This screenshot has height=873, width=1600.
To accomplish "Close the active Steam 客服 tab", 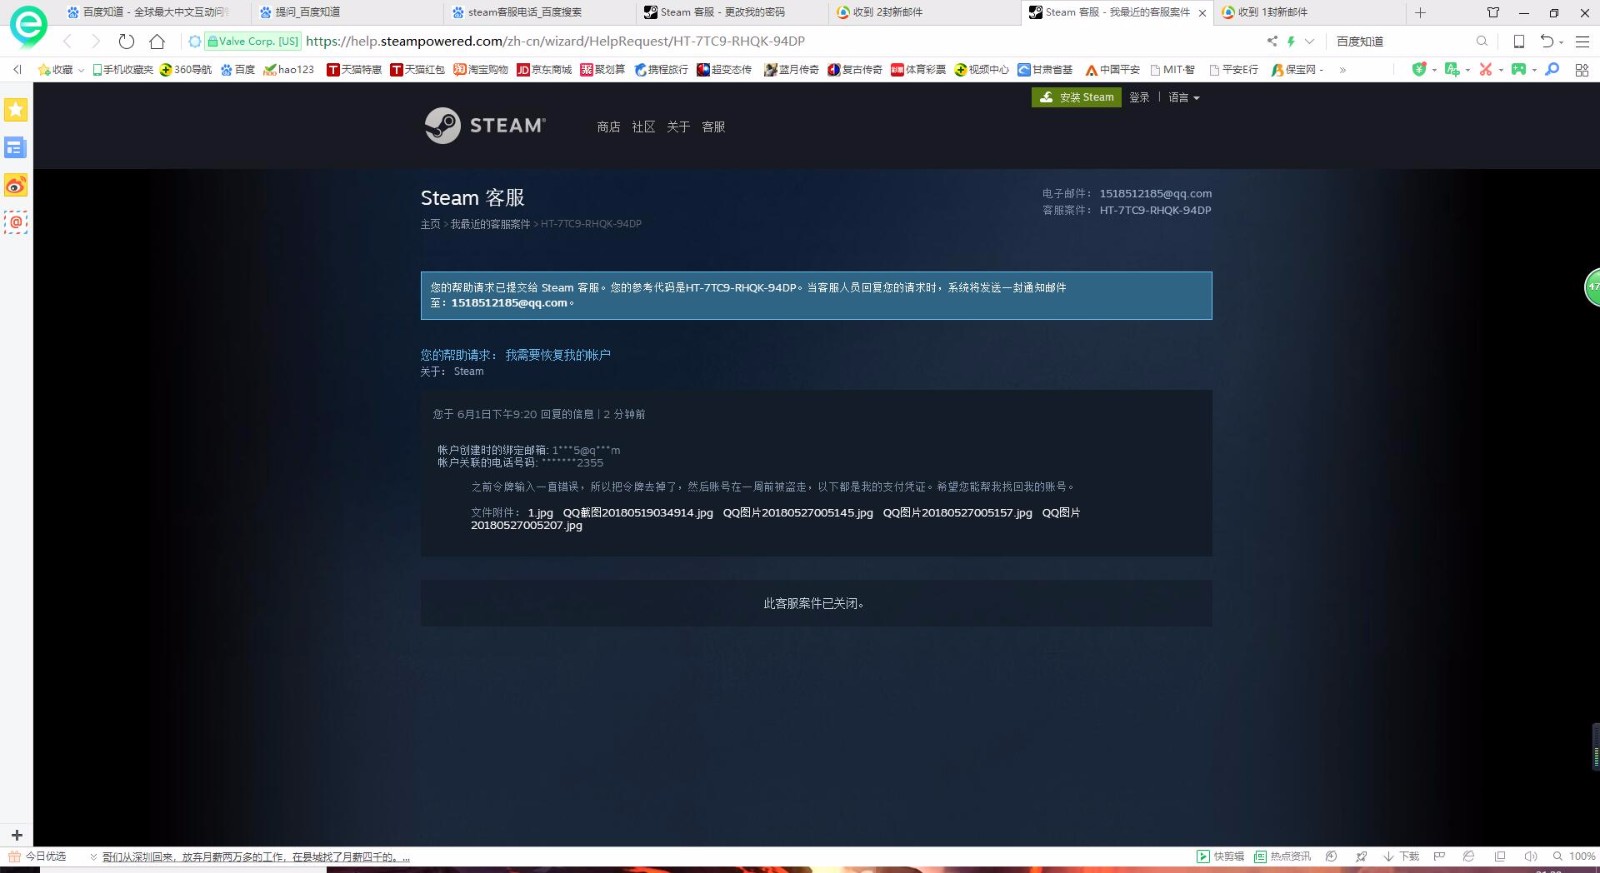I will pyautogui.click(x=1202, y=13).
